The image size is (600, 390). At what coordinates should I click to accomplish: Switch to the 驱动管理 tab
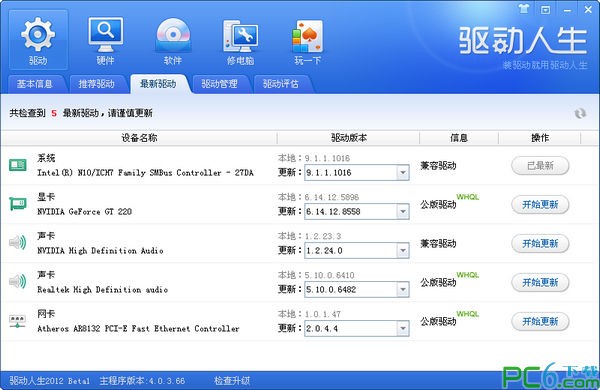220,84
